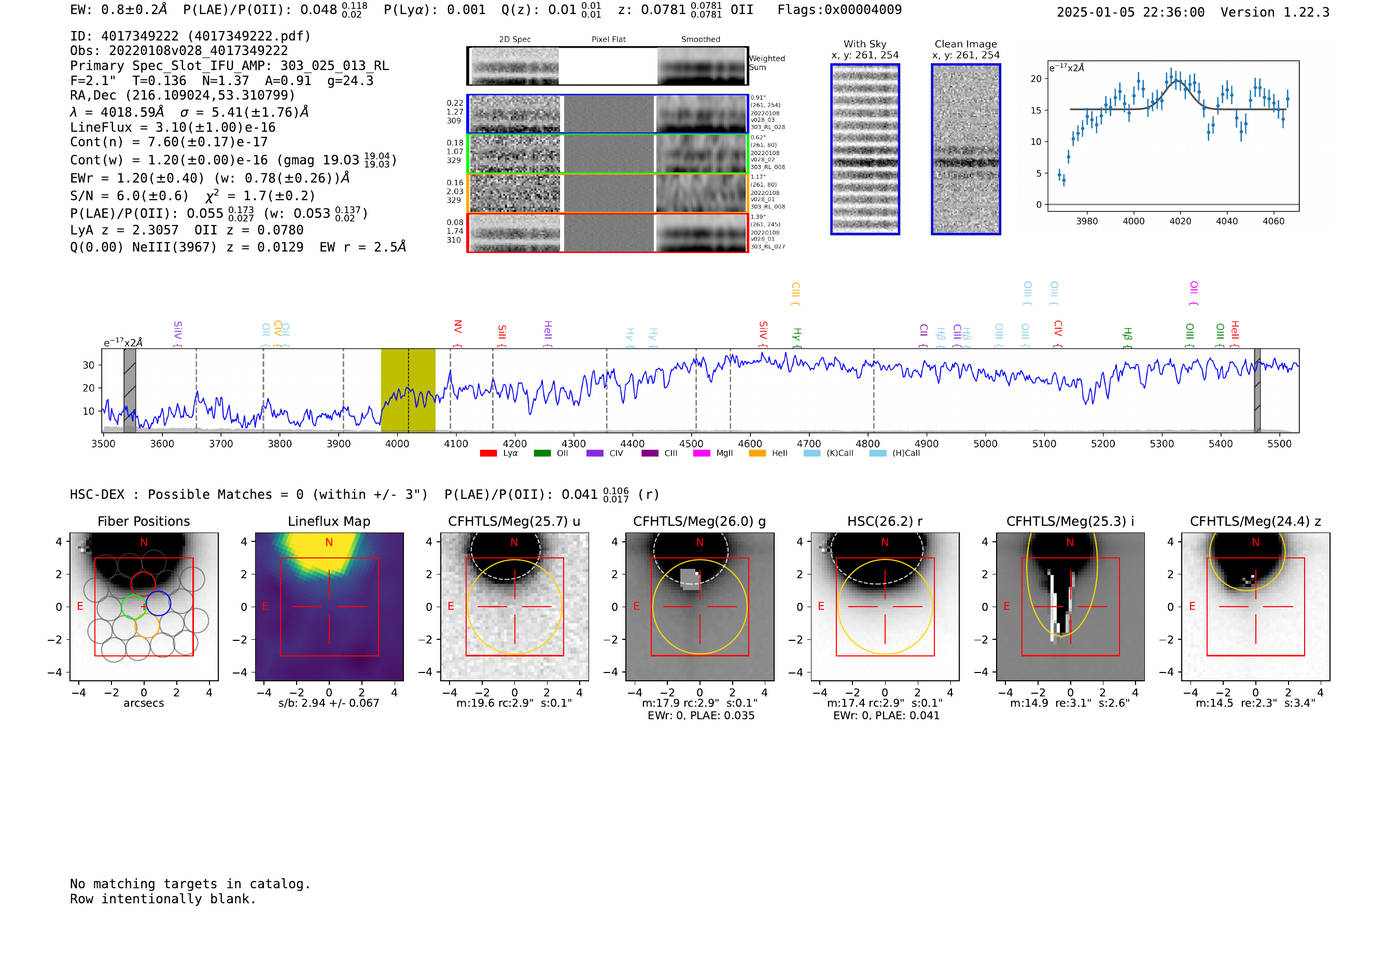
Task: Click the MgII magenta legend swatch
Action: pyautogui.click(x=701, y=453)
